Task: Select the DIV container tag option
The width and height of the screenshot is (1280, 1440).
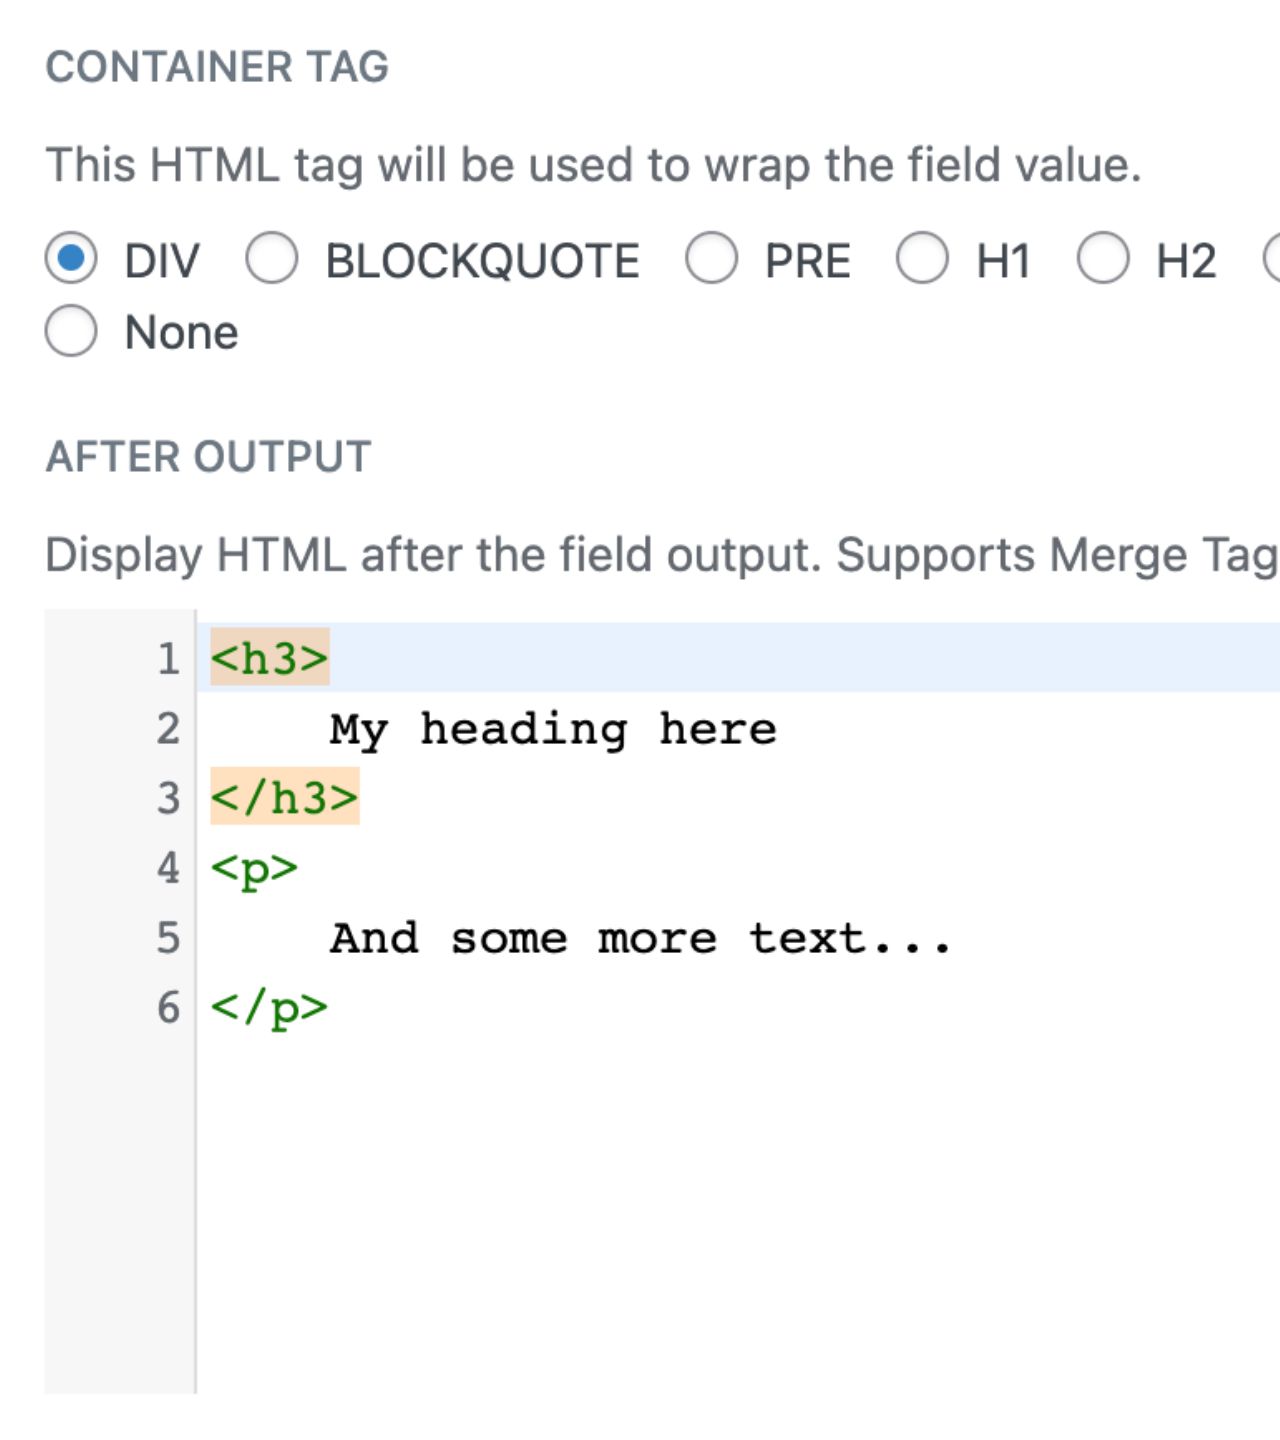Action: (x=71, y=259)
